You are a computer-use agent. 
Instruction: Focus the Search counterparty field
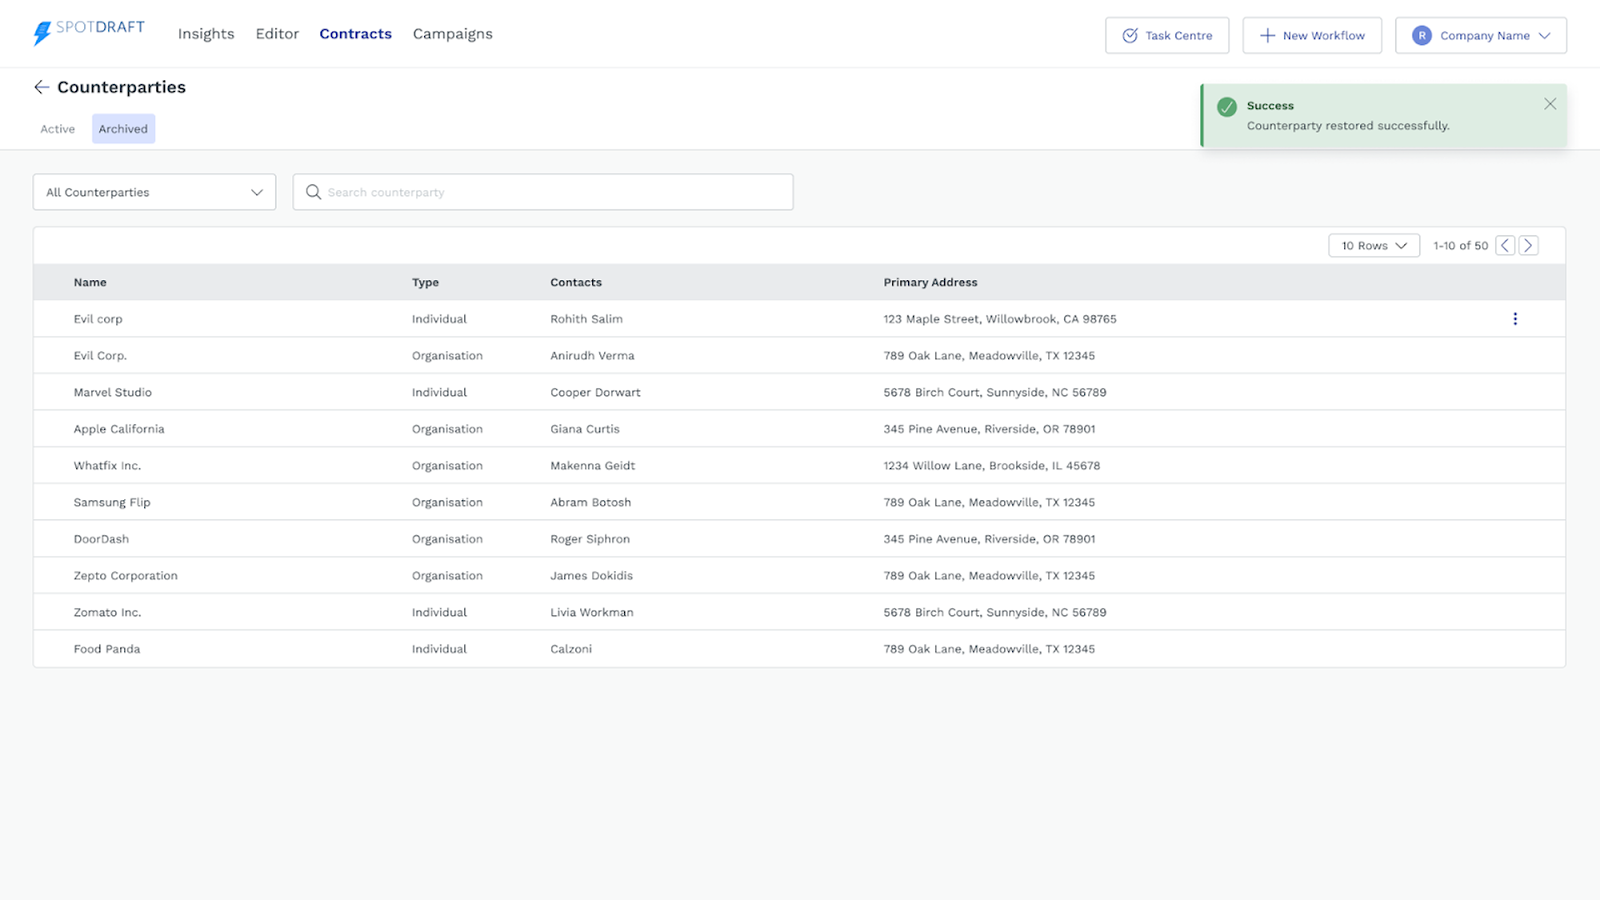(x=543, y=192)
